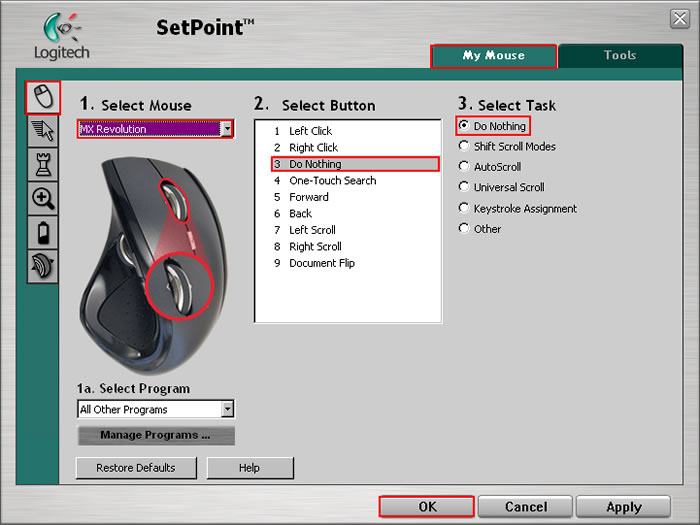This screenshot has width=700, height=525.
Task: Confirm with the OK button
Action: click(x=427, y=507)
